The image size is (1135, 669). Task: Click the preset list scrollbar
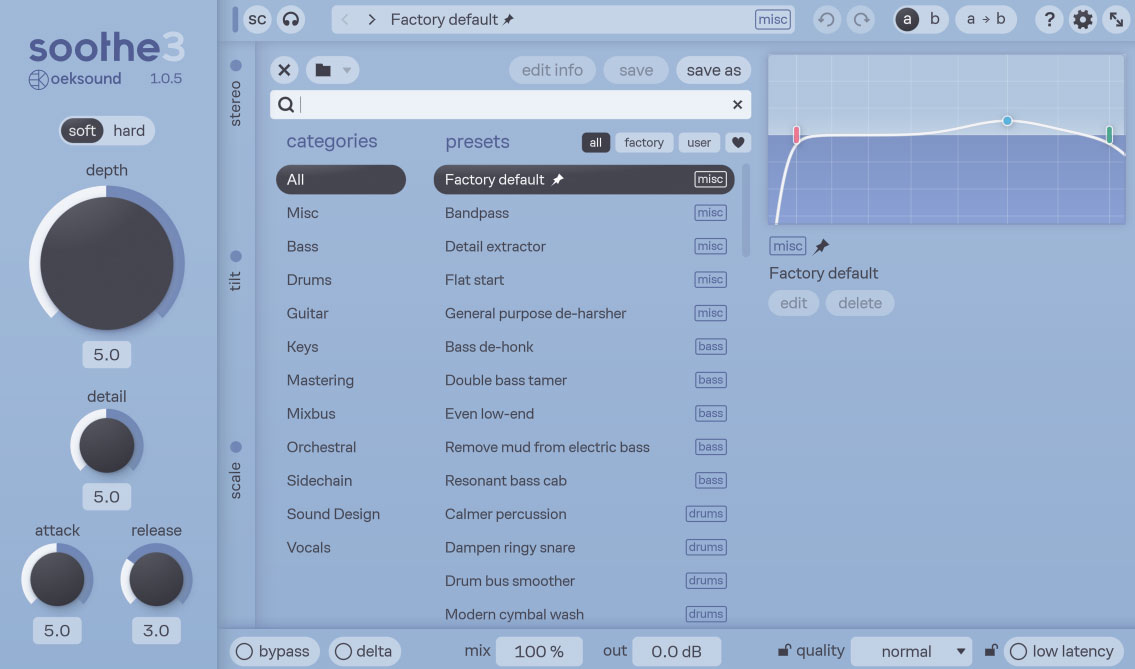click(x=746, y=211)
